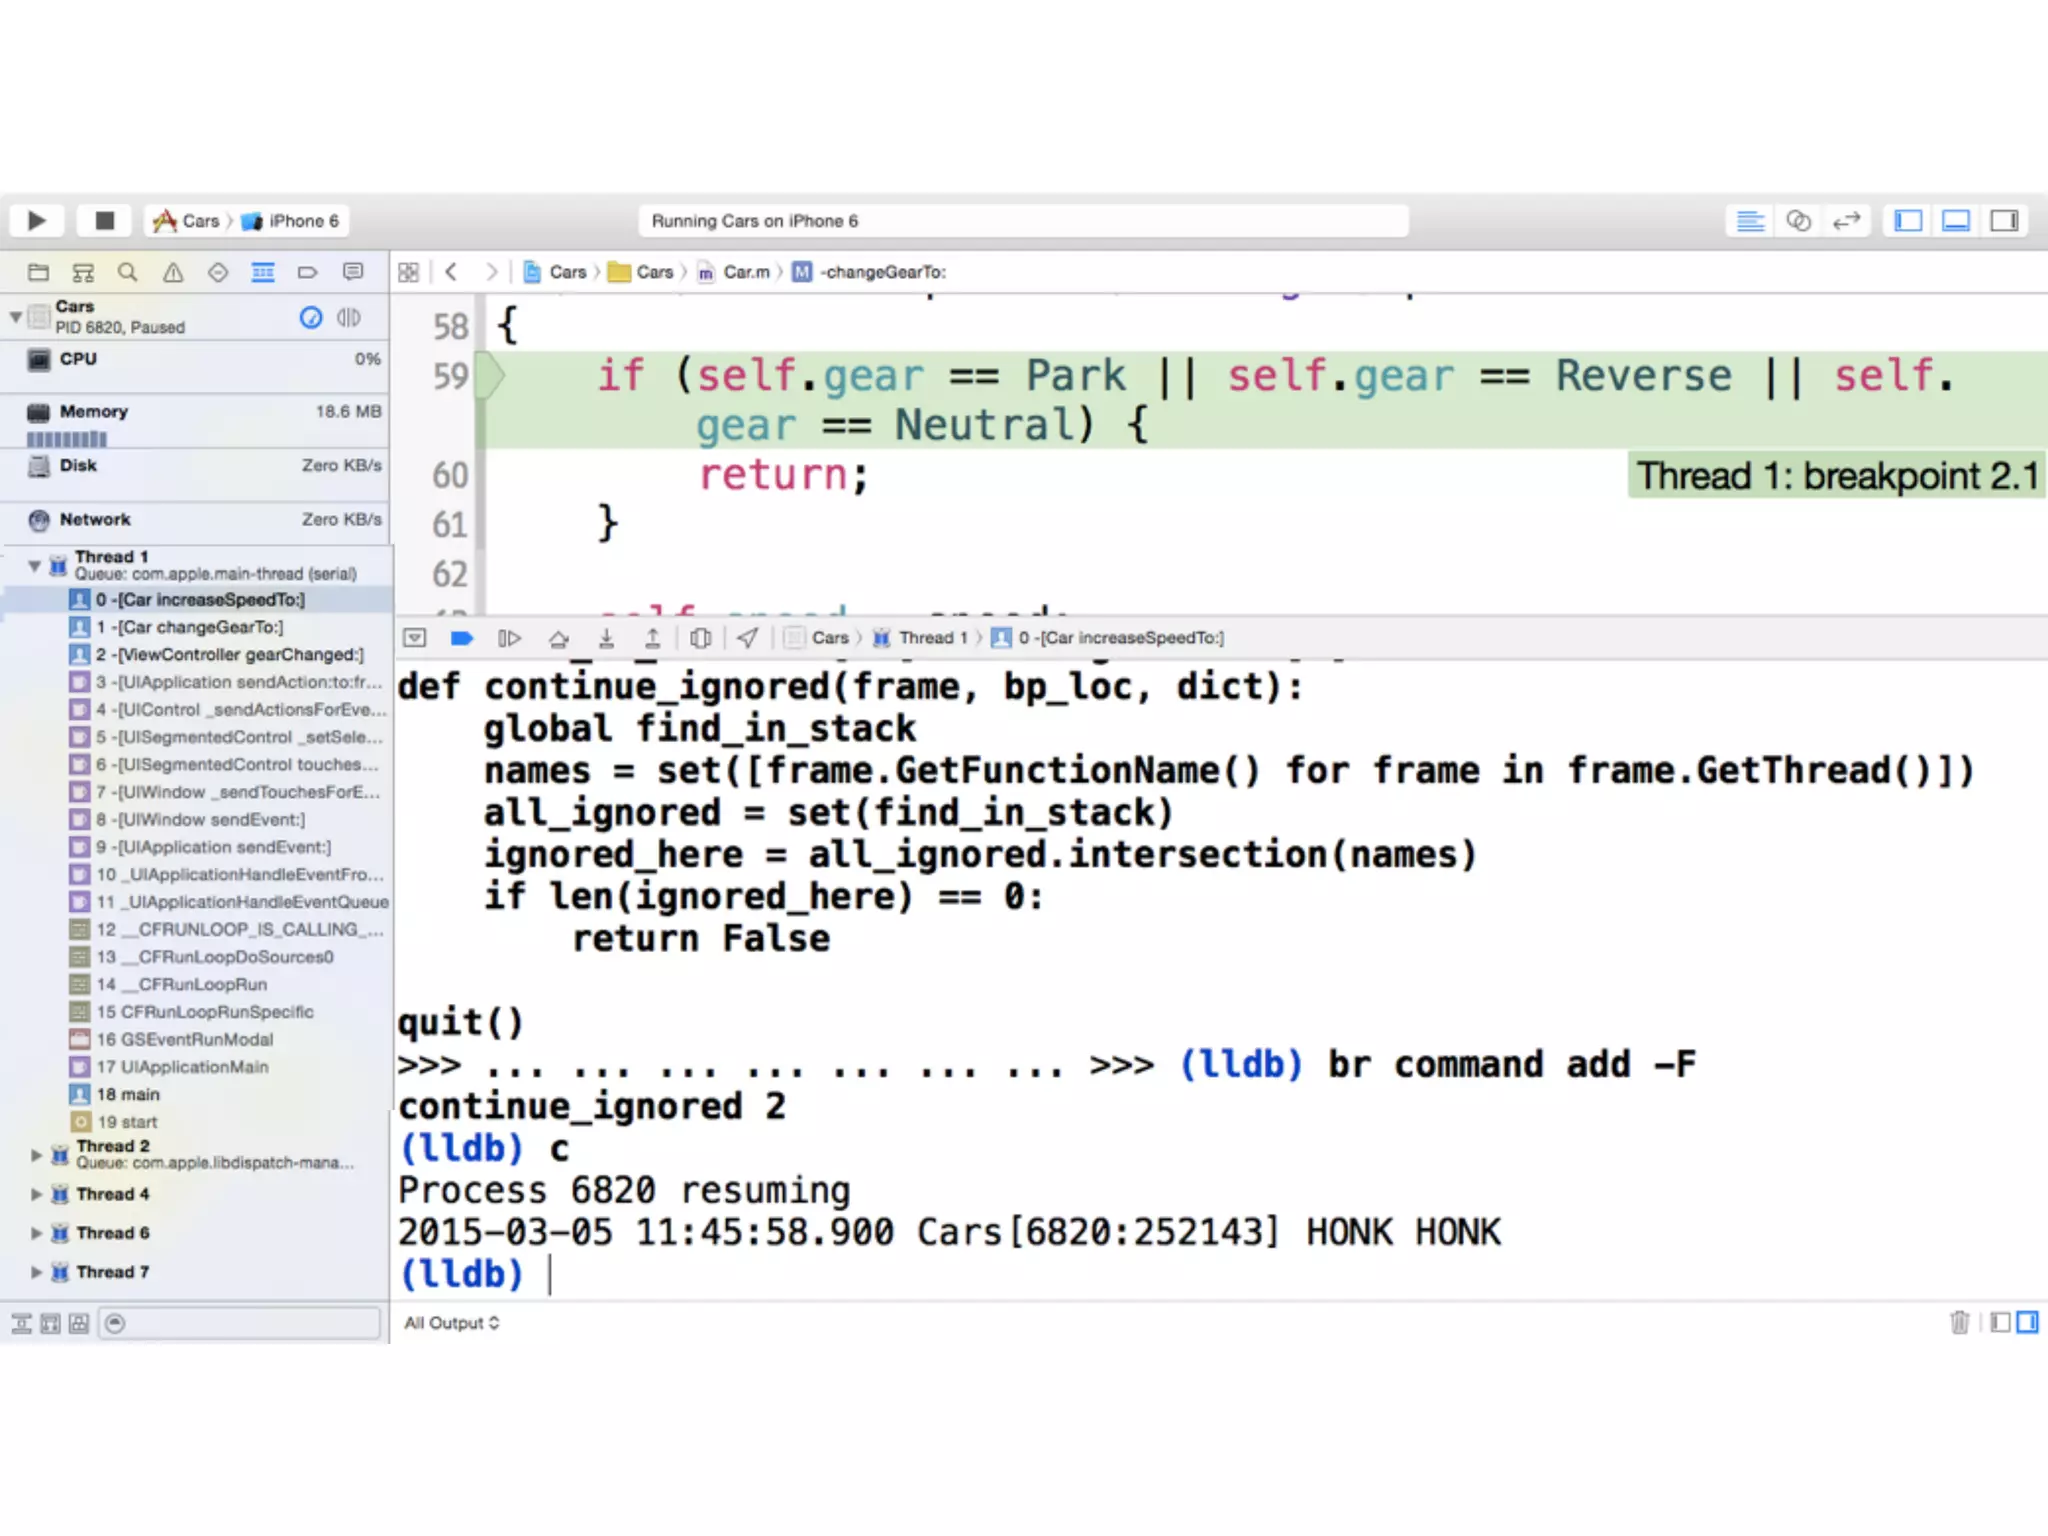
Task: Click the Run play button
Action: pyautogui.click(x=37, y=221)
